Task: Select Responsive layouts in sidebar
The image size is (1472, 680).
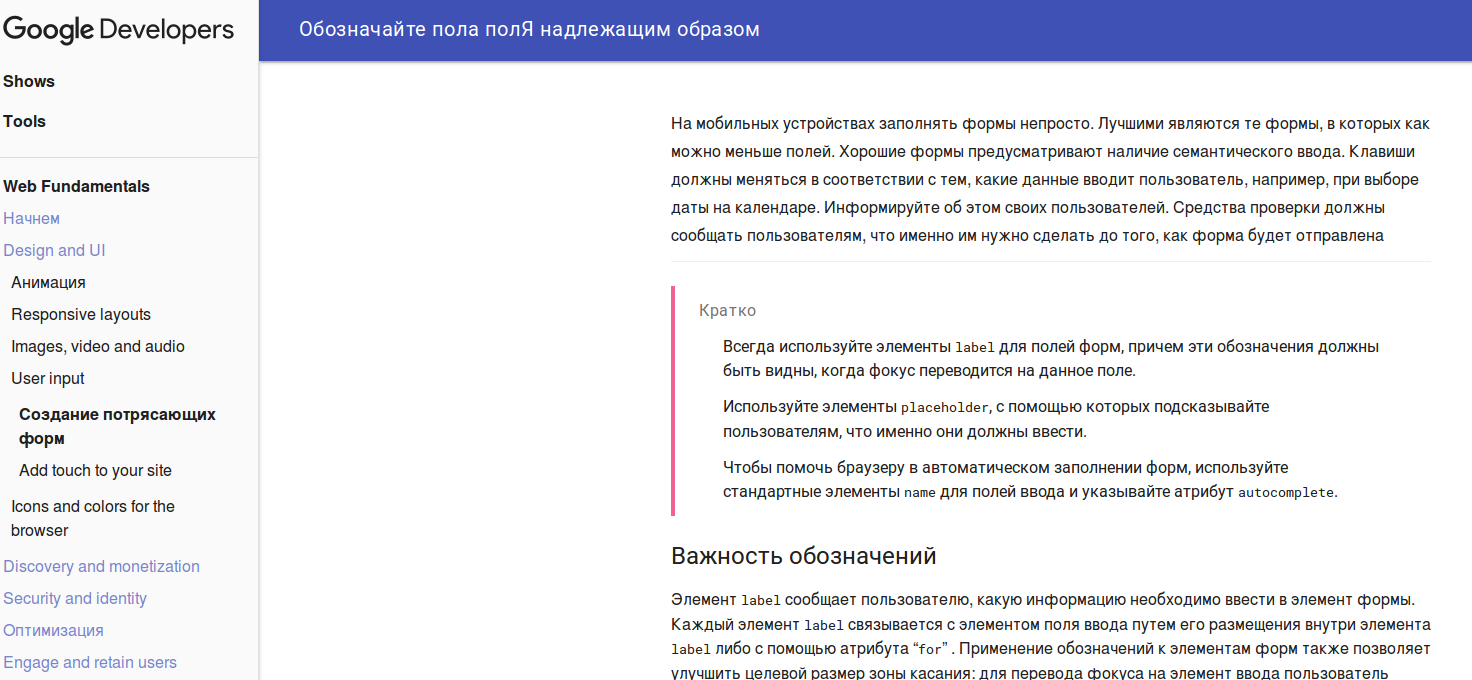Action: coord(81,315)
